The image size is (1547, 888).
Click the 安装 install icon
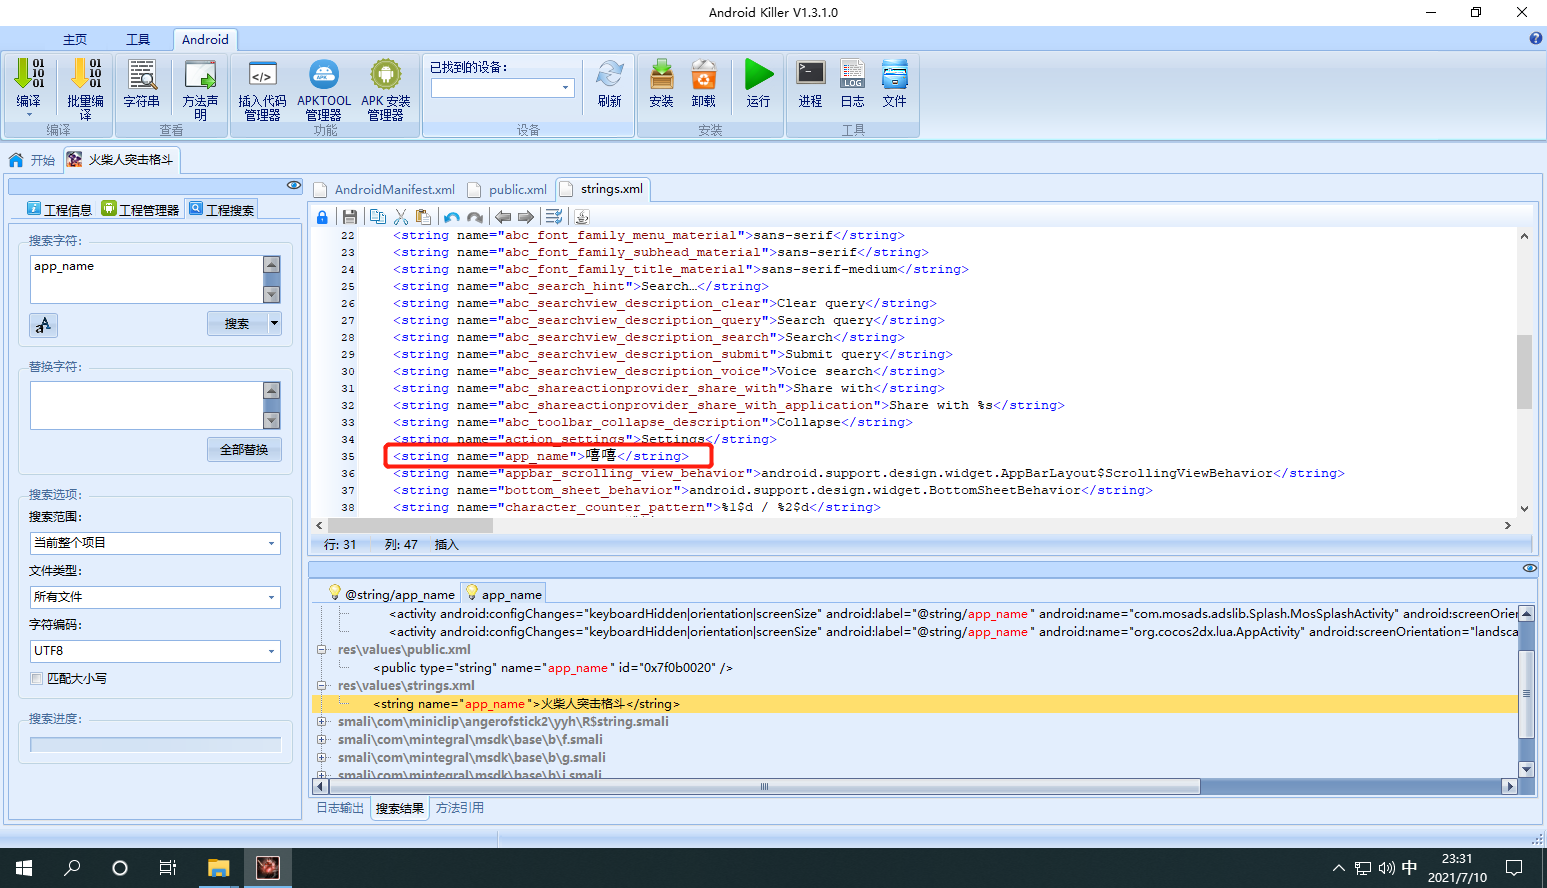[x=661, y=83]
